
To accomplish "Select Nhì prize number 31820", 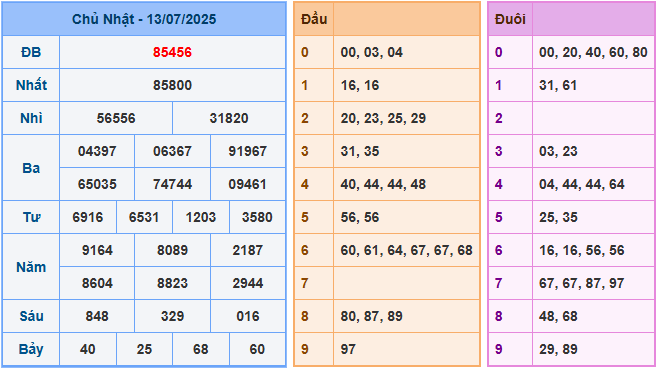I will coord(229,118).
